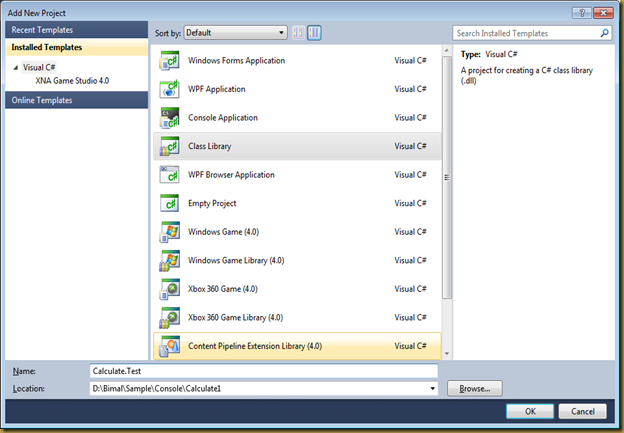Open the Recent Templates section
Viewport: 624px width, 433px height.
coord(76,30)
